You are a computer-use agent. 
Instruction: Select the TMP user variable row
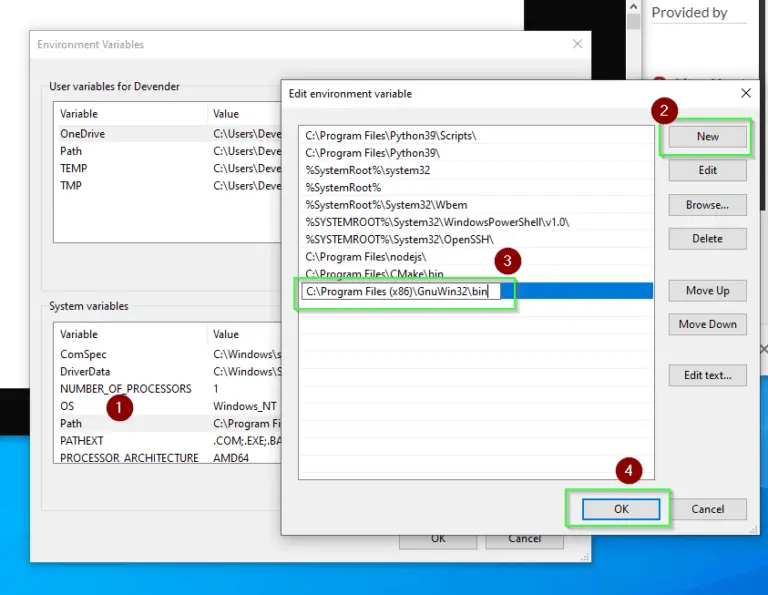click(168, 186)
